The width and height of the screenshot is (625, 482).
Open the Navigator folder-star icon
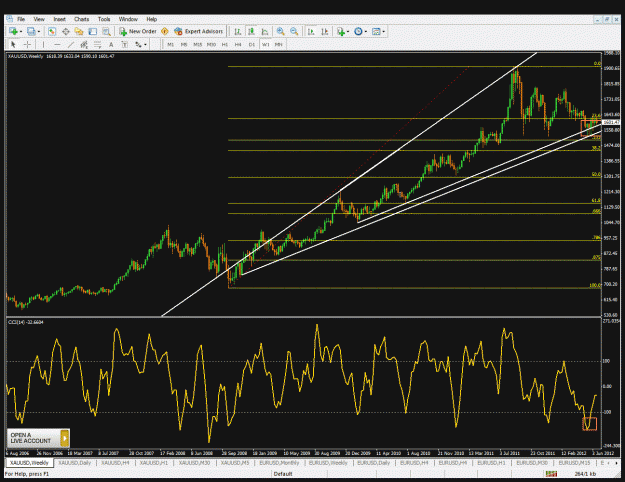79,31
